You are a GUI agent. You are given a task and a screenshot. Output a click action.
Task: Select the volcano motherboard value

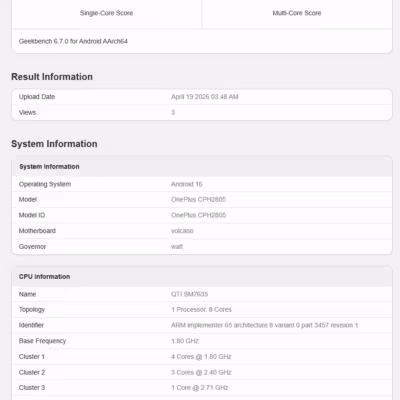(x=182, y=231)
